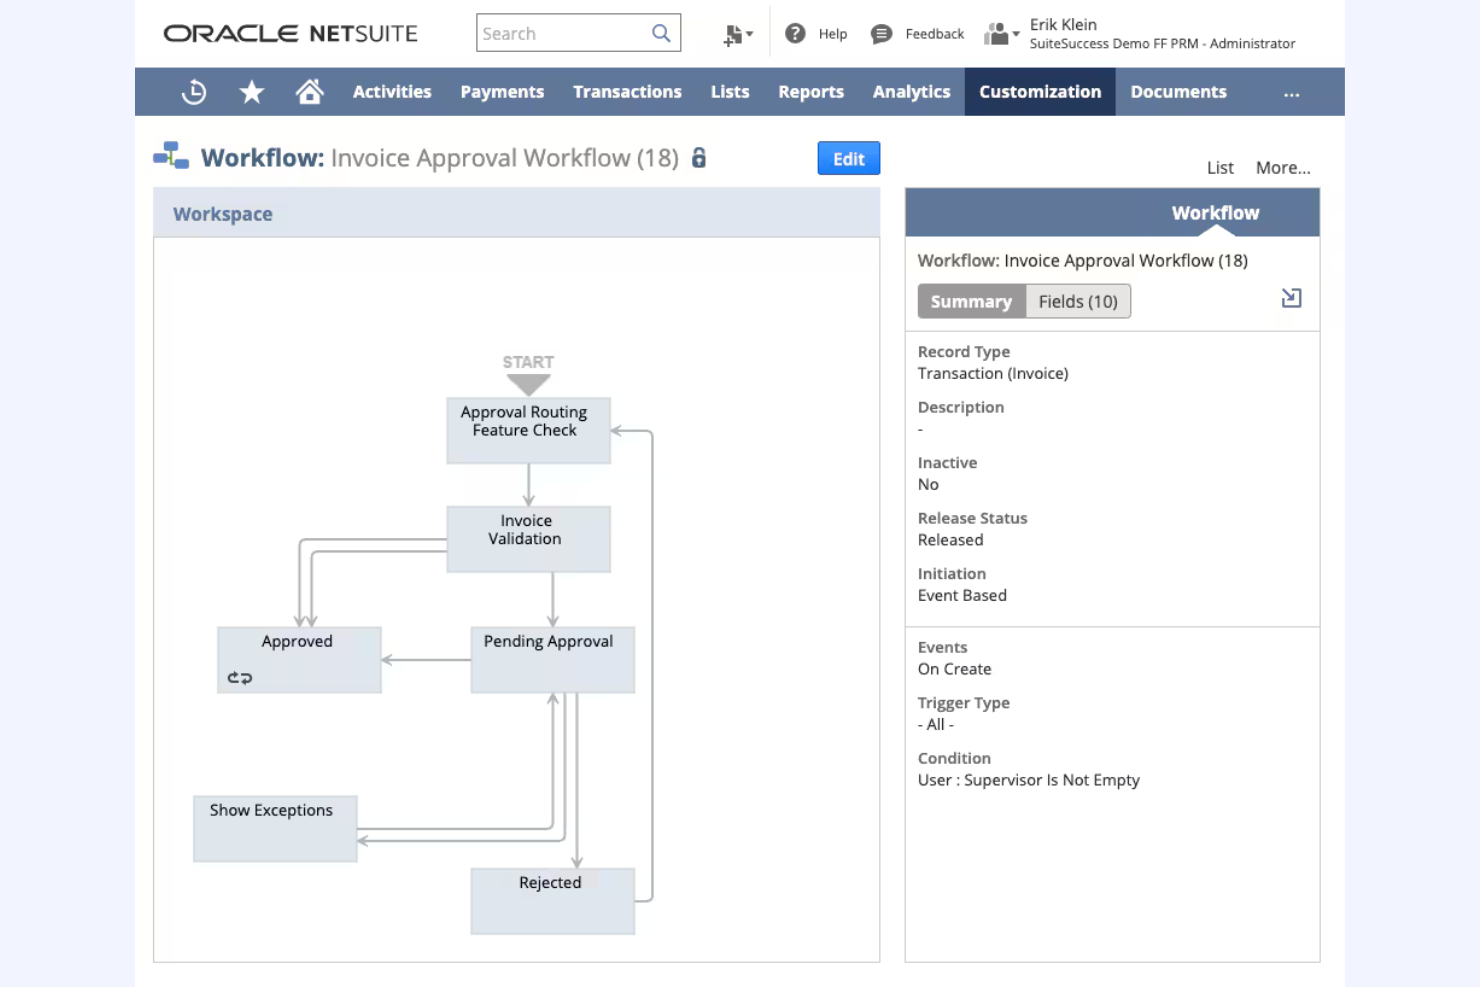1480x987 pixels.
Task: Select the Approval Routing Feature Check state
Action: tap(528, 431)
